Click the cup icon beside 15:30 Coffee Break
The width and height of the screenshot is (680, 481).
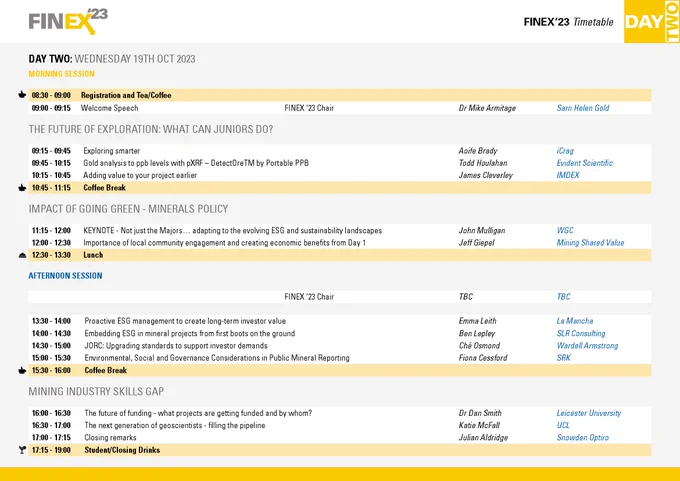click(22, 370)
